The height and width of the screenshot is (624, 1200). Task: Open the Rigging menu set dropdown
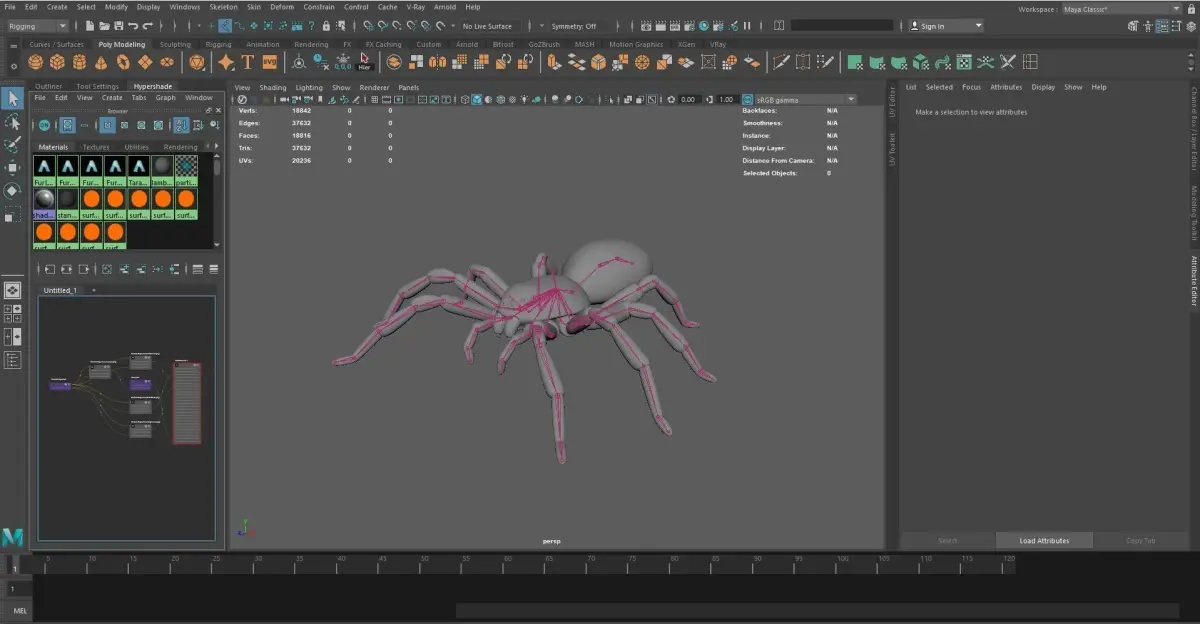click(38, 26)
